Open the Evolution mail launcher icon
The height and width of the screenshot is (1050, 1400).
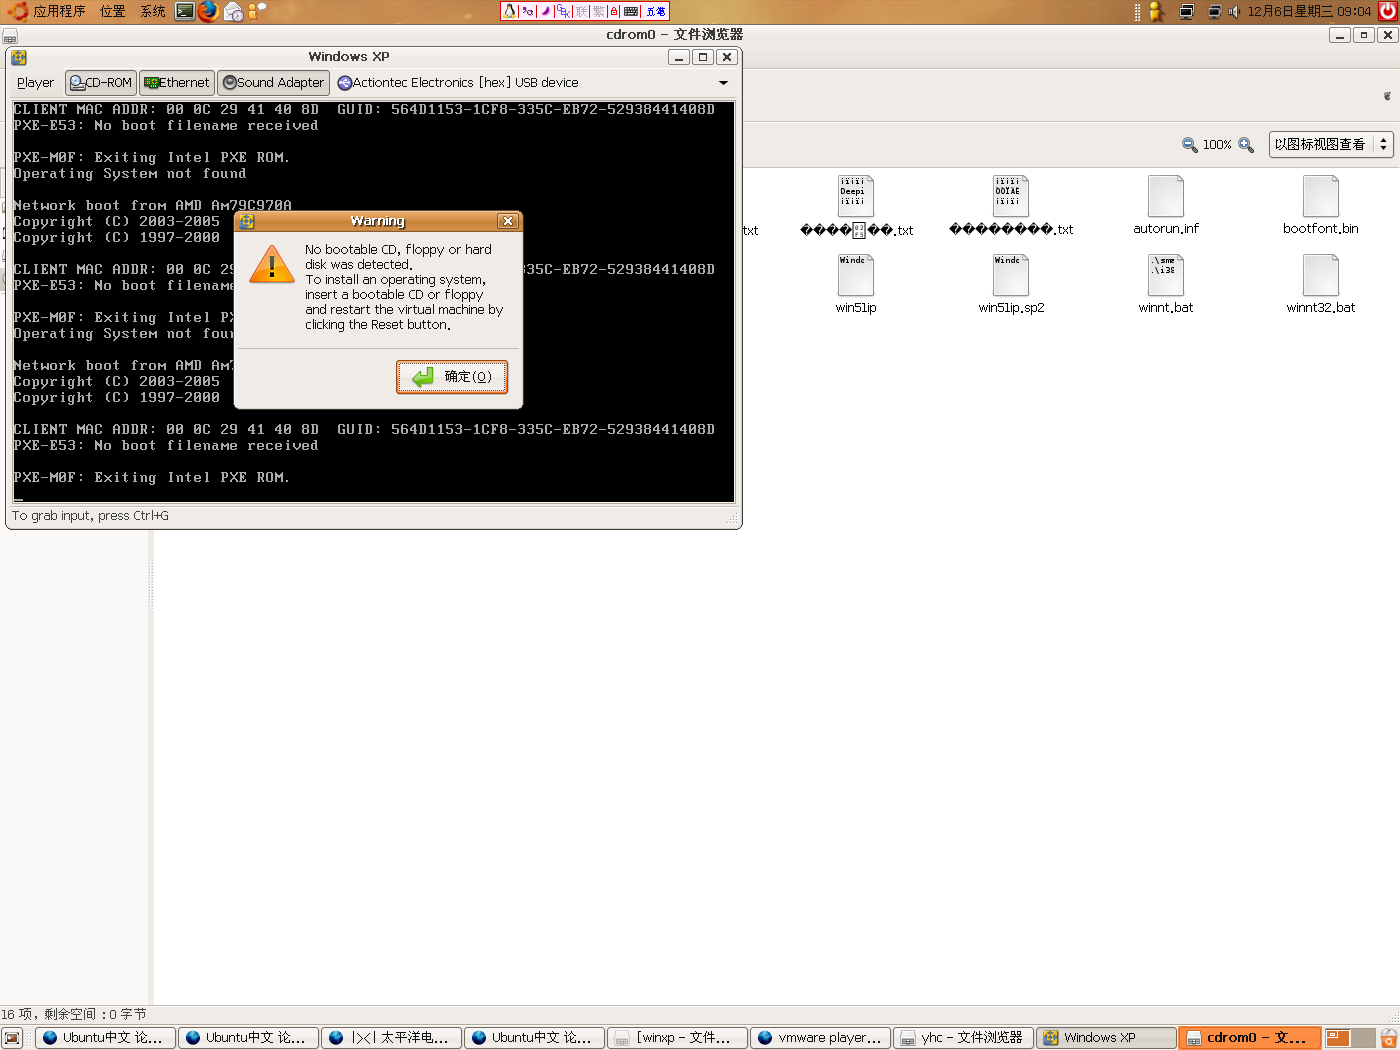point(233,11)
